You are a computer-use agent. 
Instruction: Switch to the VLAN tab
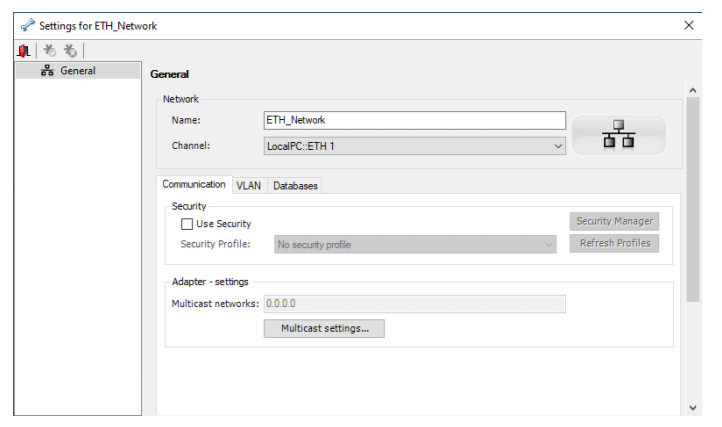248,185
